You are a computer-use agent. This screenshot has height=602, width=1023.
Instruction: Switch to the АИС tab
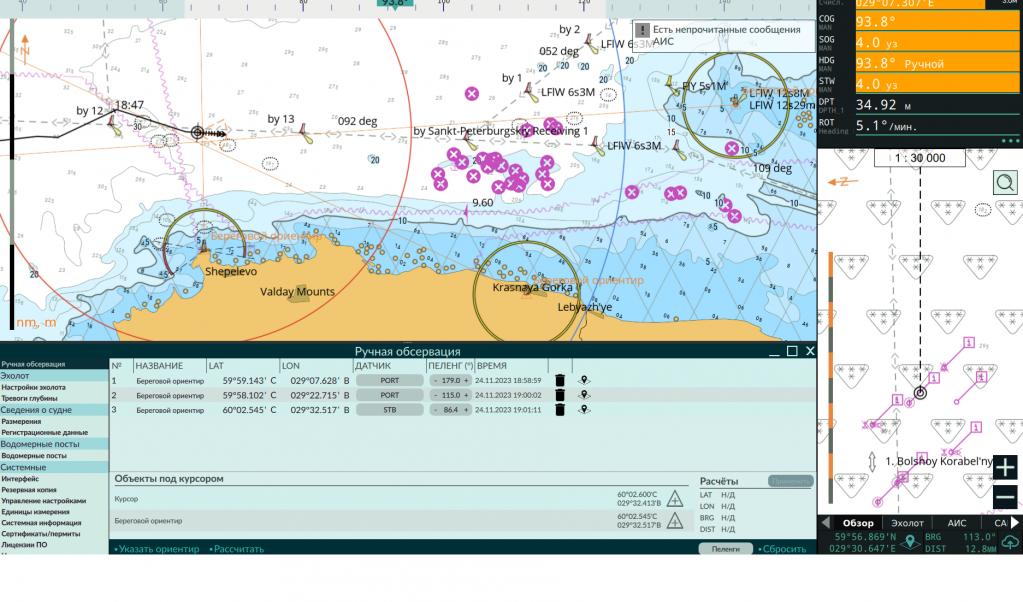(956, 523)
